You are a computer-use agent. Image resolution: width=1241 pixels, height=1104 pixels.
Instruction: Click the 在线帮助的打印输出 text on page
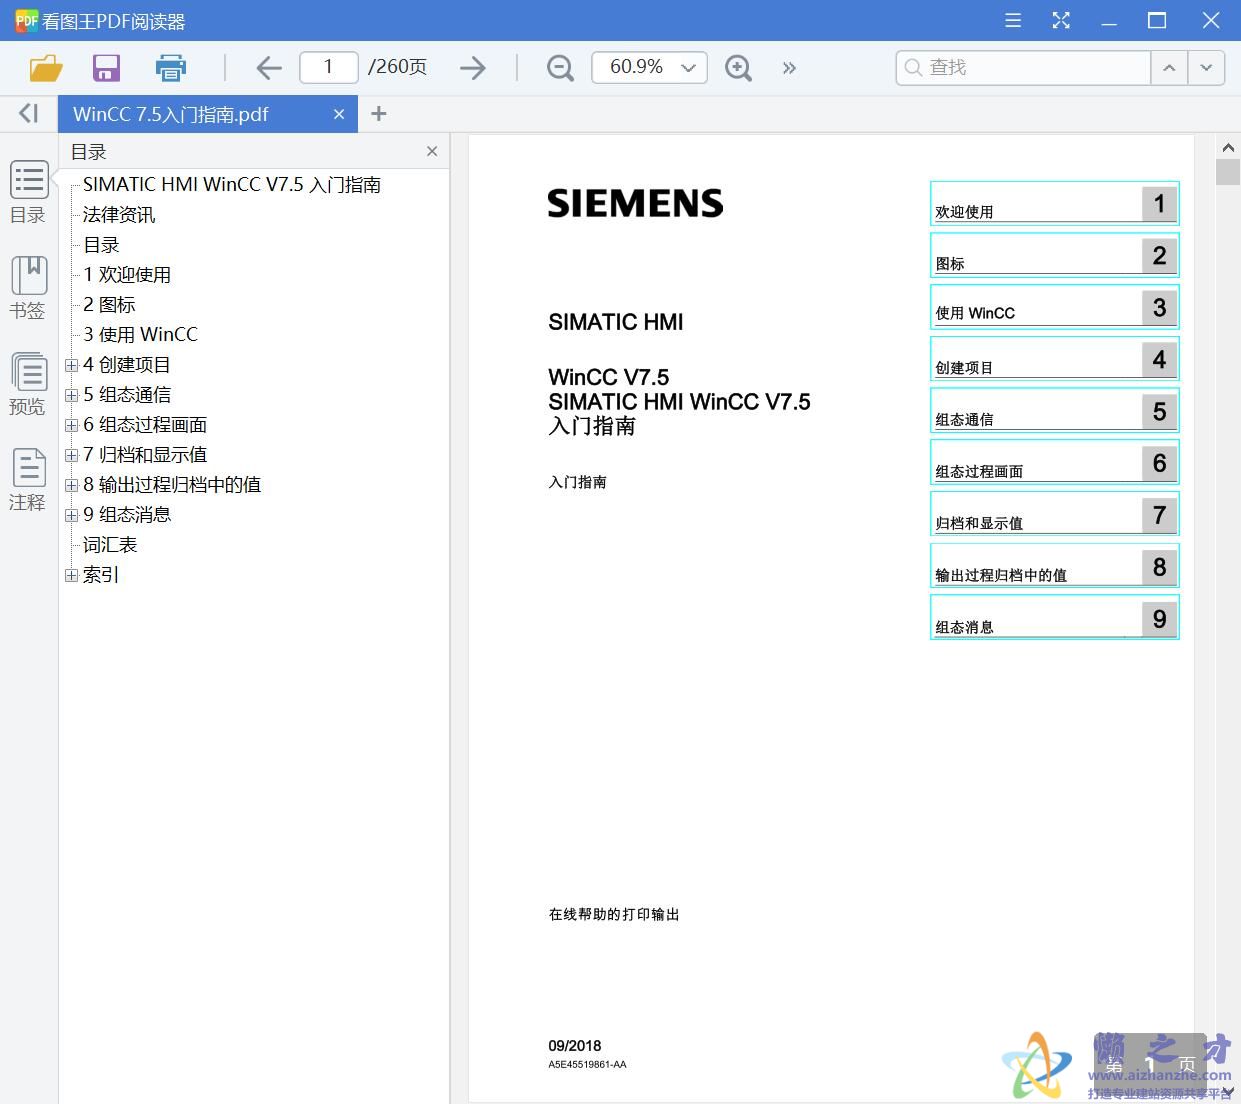pos(614,914)
